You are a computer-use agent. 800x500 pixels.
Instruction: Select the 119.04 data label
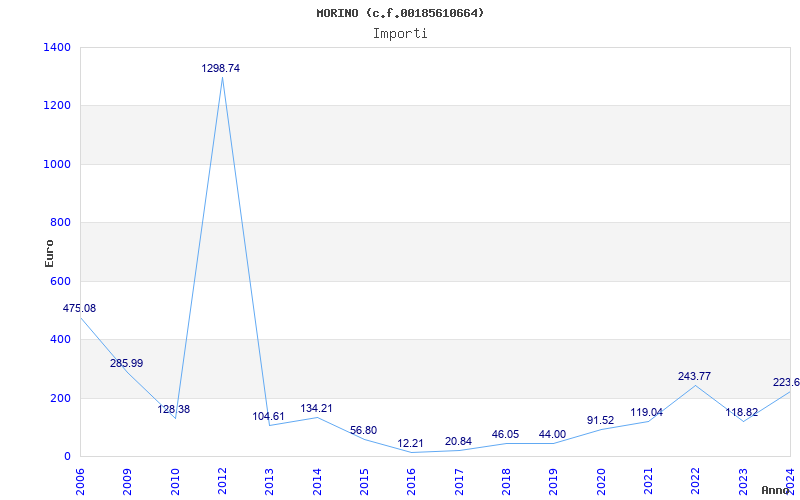click(646, 412)
